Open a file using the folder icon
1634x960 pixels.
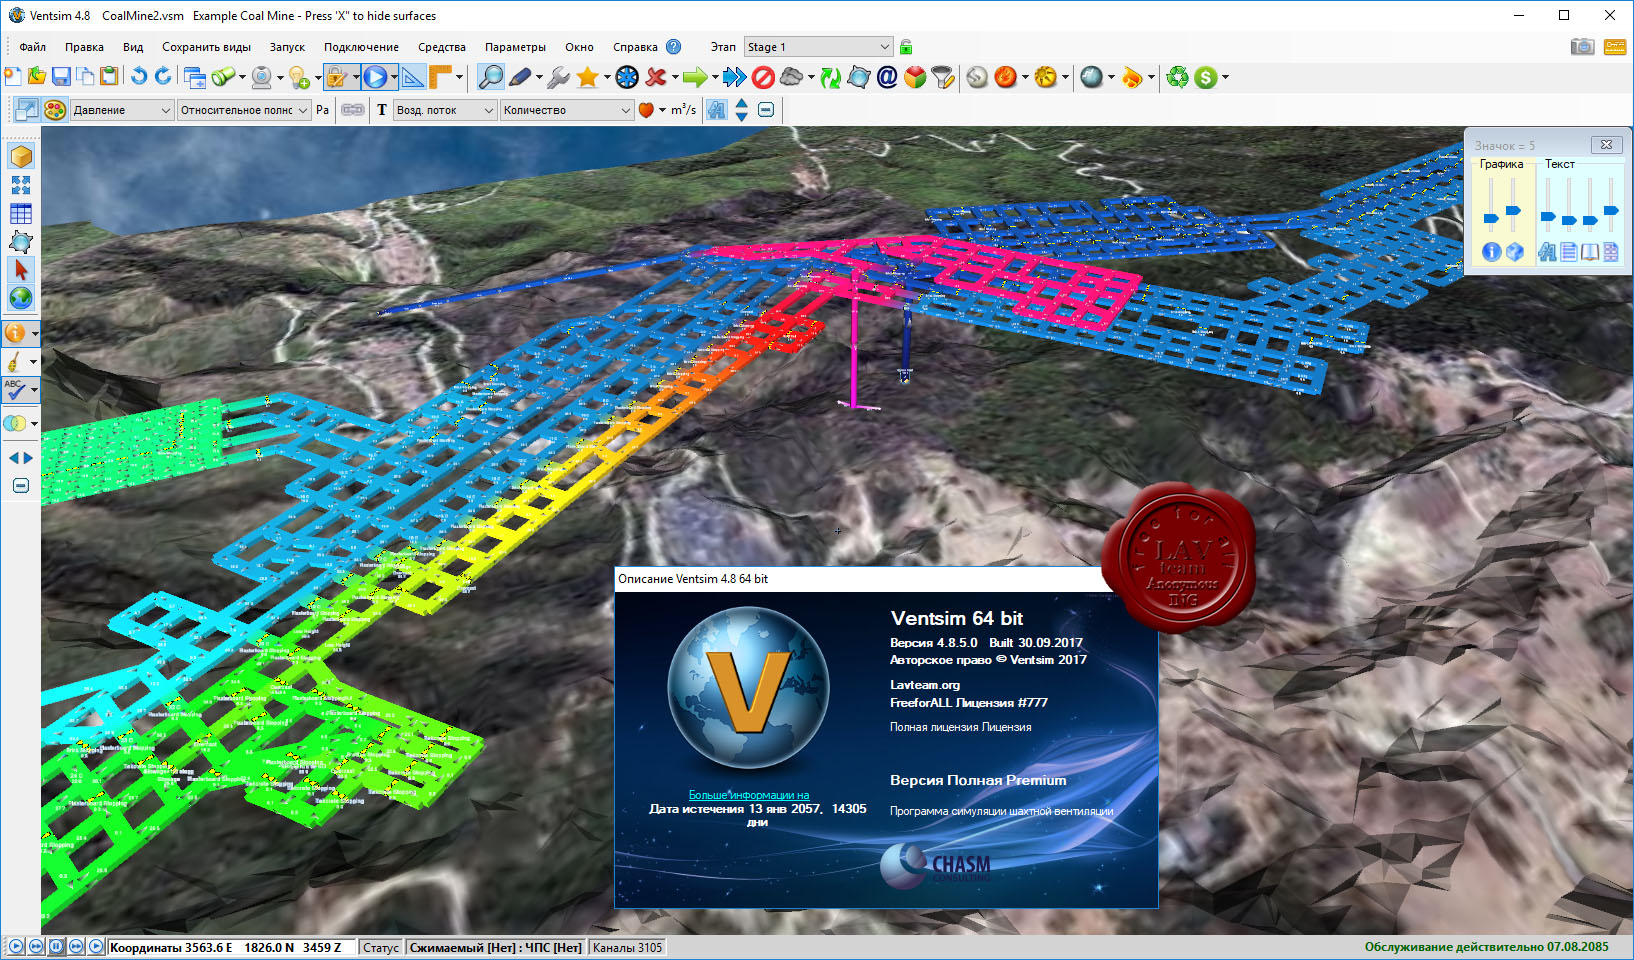(x=37, y=77)
